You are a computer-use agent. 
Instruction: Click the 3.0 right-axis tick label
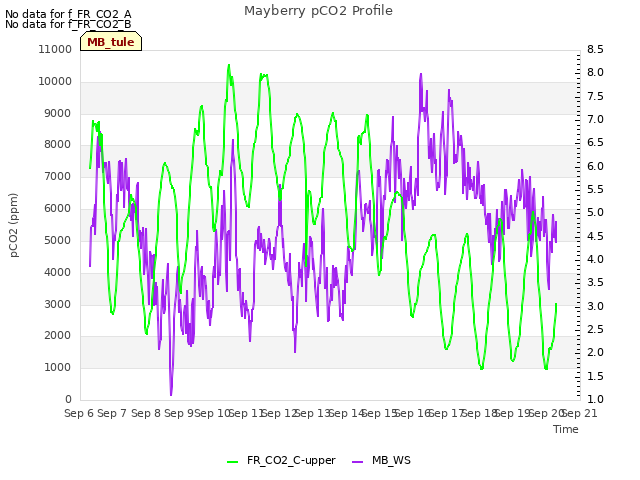[595, 306]
